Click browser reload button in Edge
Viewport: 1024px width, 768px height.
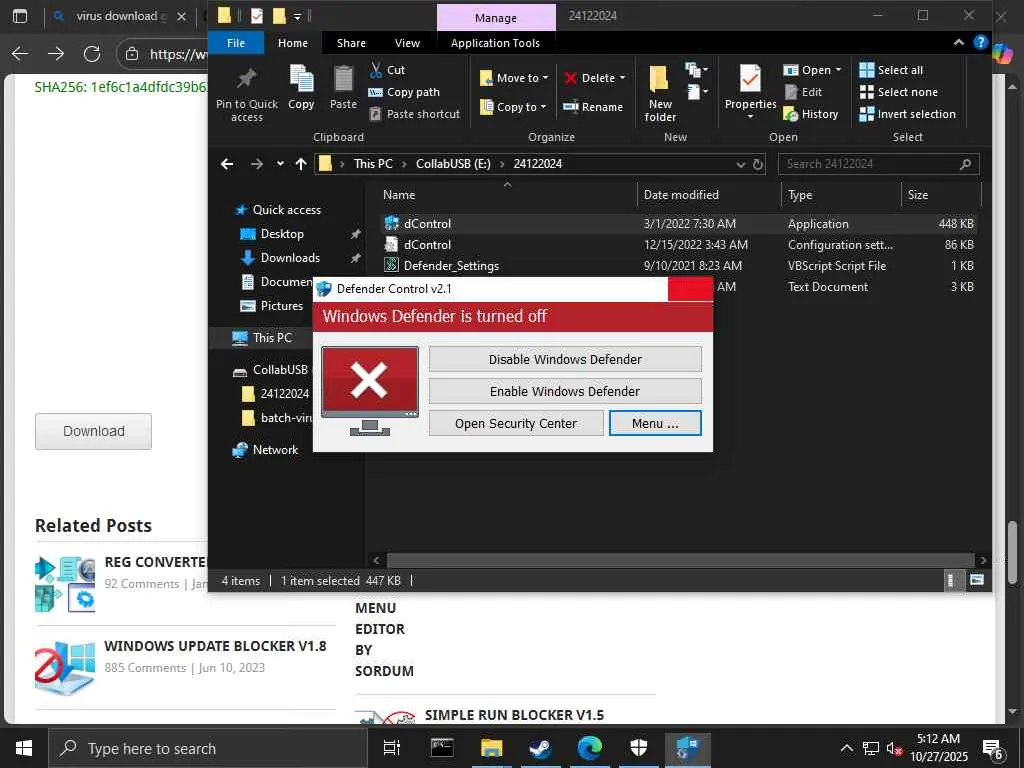(x=91, y=54)
